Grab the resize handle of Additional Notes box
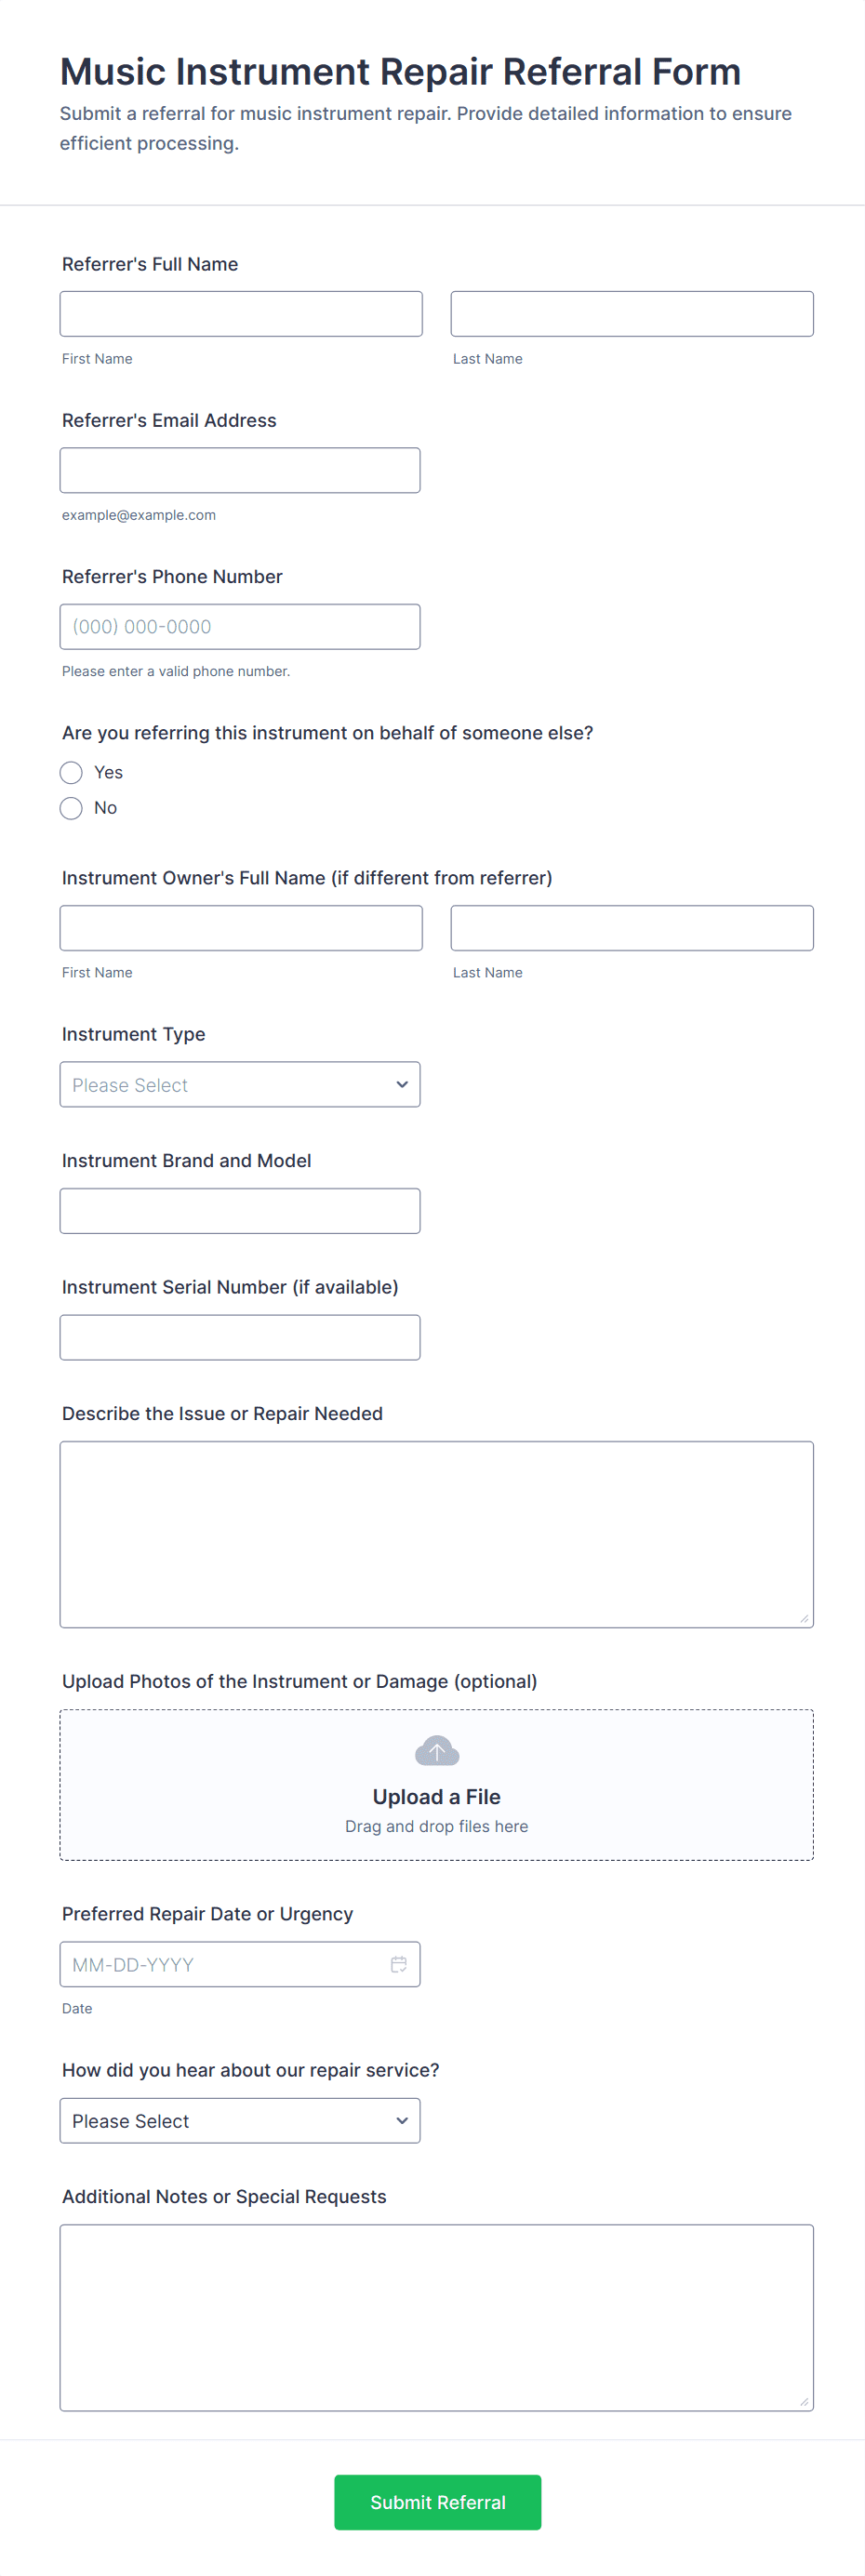The image size is (865, 2576). pos(804,2402)
